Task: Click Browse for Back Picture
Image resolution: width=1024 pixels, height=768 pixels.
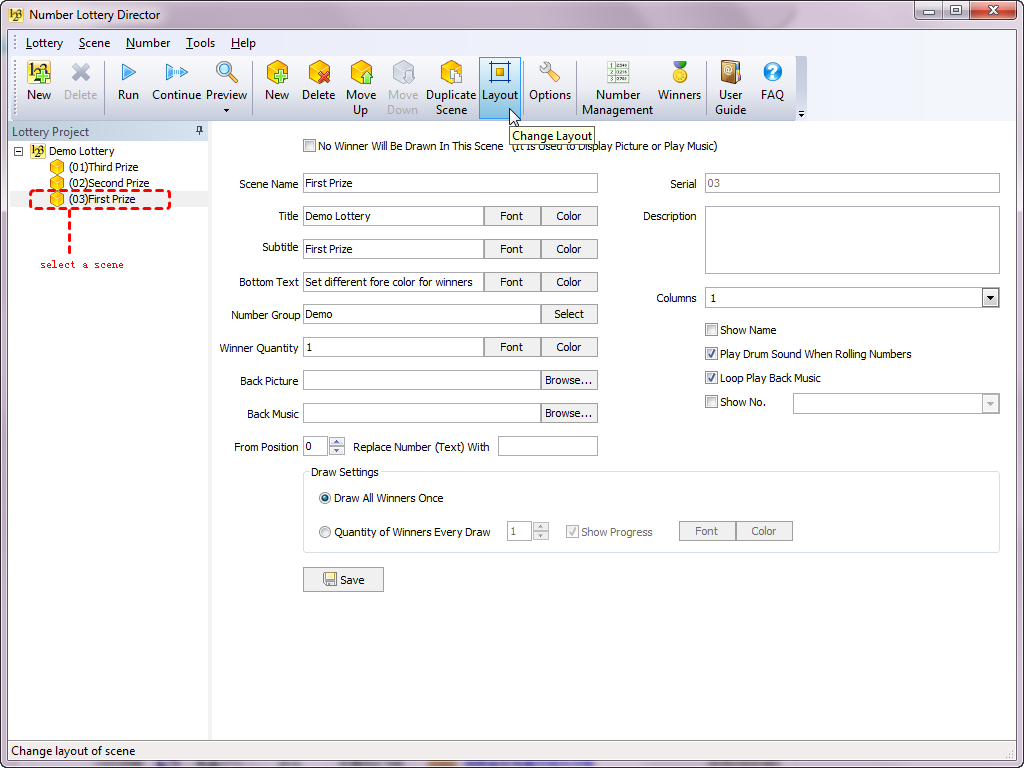Action: click(x=569, y=380)
